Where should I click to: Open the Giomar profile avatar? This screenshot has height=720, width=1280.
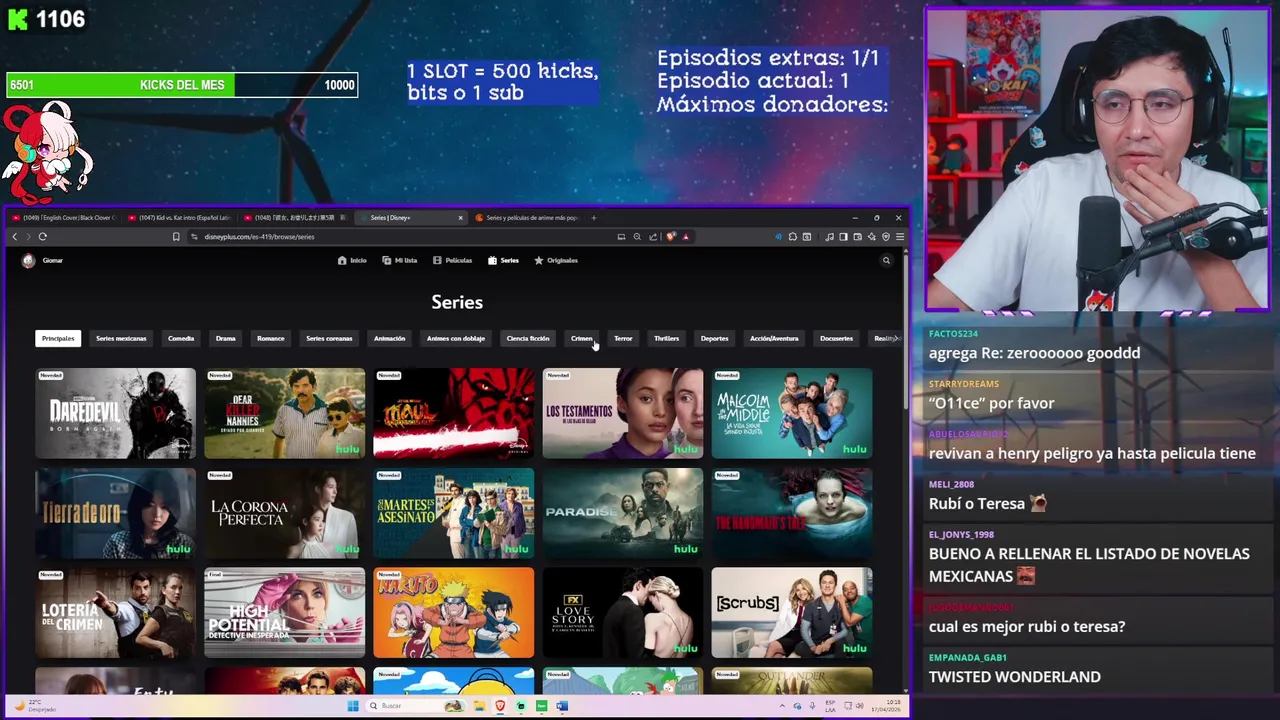click(x=28, y=261)
